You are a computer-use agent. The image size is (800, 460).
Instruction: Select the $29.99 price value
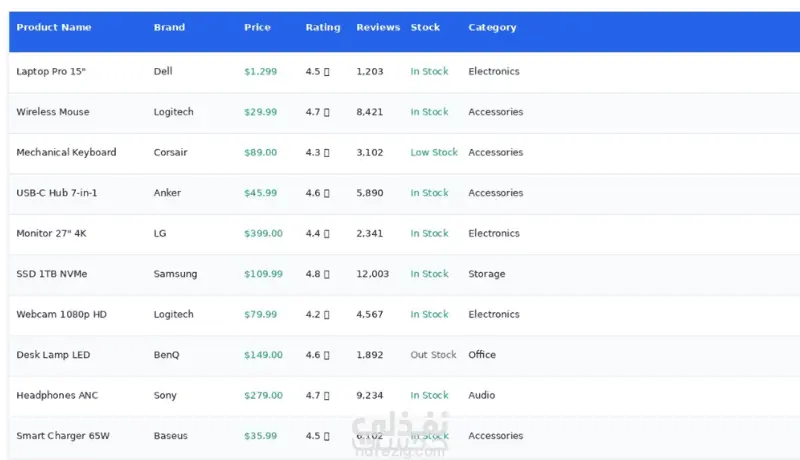pyautogui.click(x=260, y=112)
